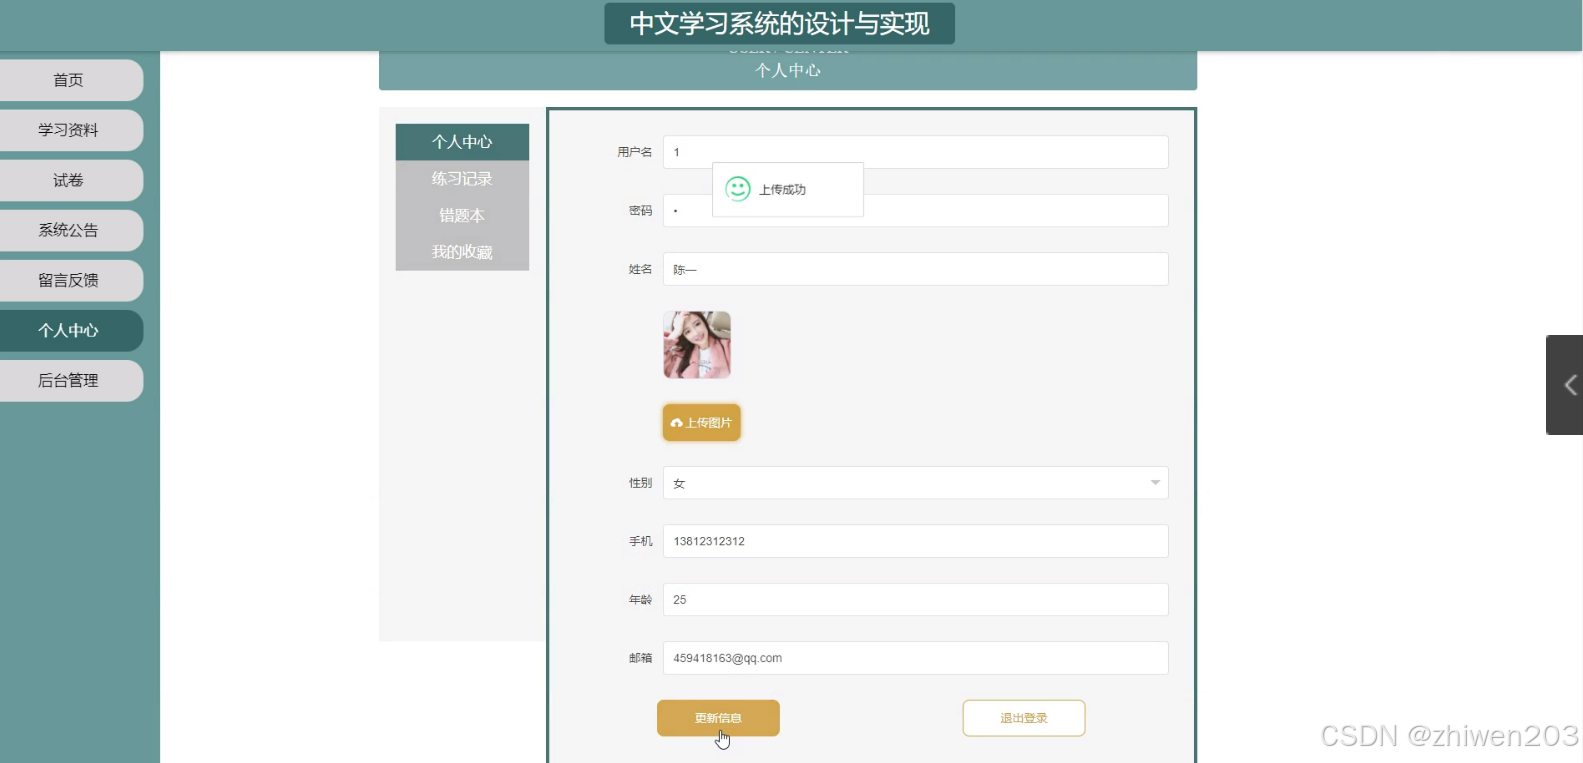Click the 密码 input field

pos(915,211)
